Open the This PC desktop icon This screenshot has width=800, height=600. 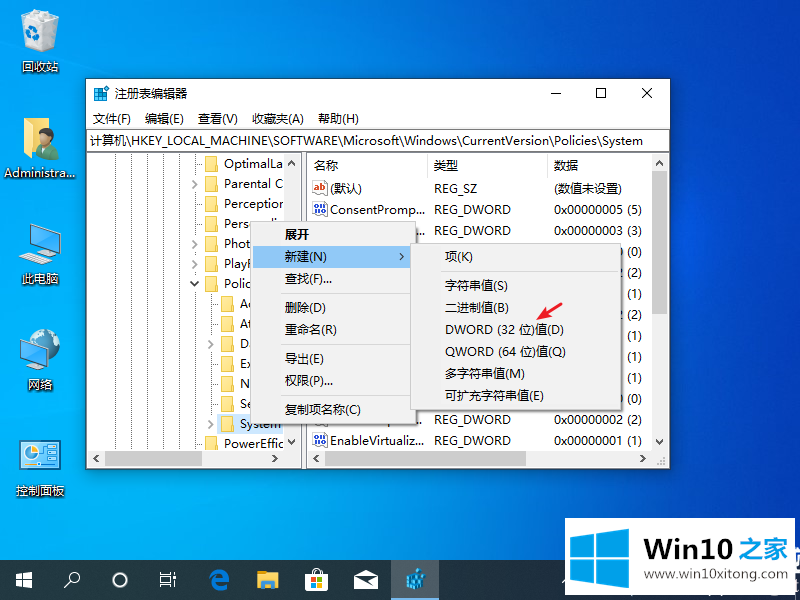point(40,254)
